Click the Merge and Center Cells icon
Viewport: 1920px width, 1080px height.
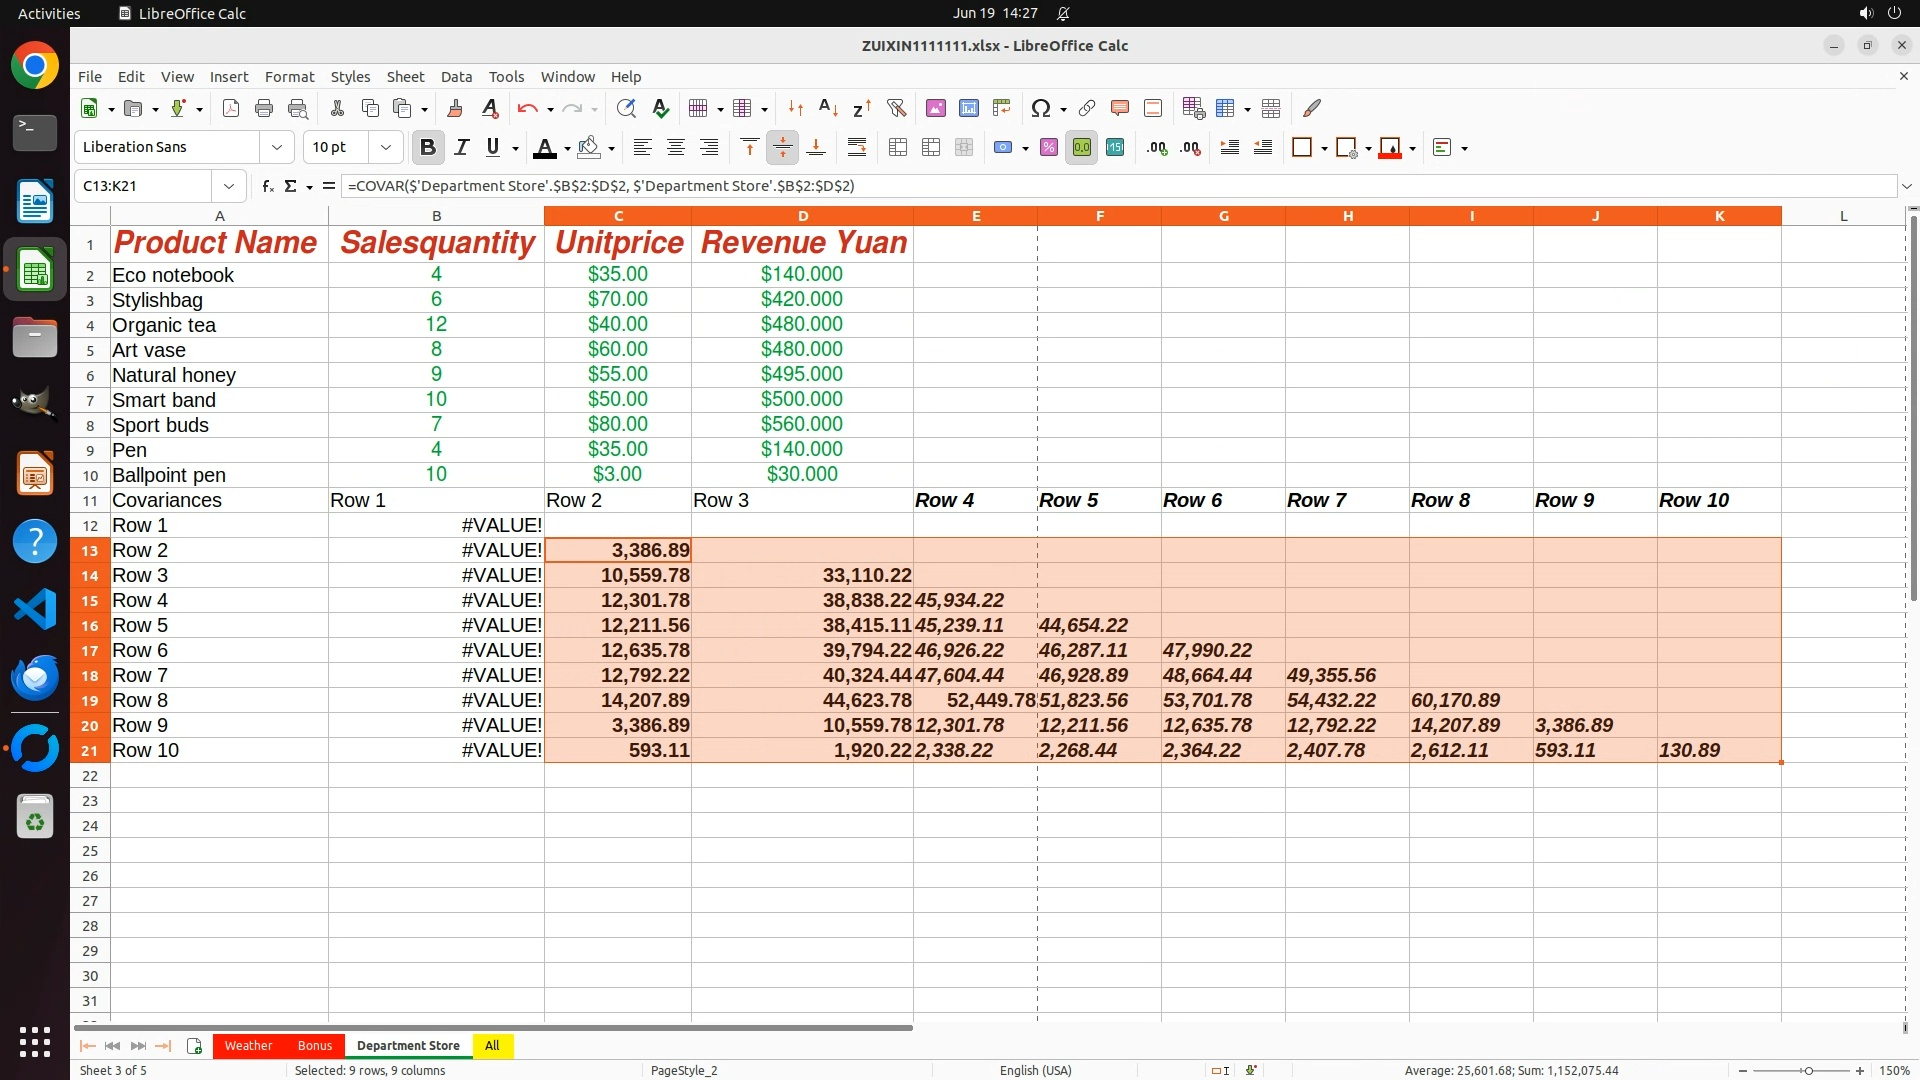[898, 148]
